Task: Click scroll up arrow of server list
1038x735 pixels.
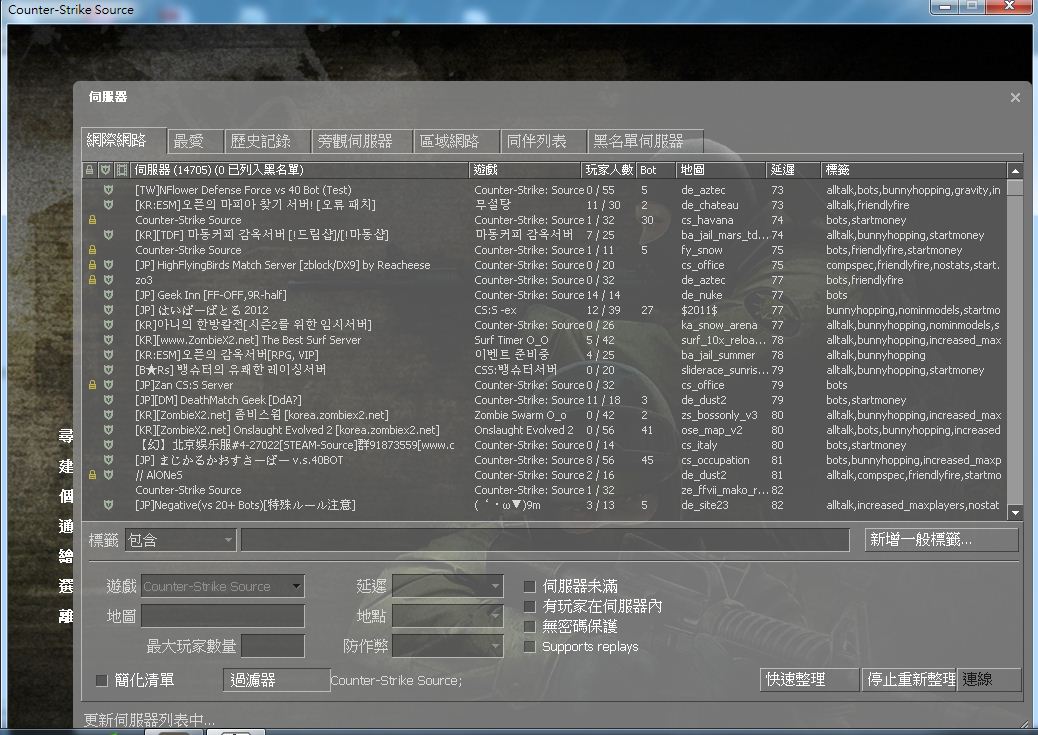Action: (x=1015, y=171)
